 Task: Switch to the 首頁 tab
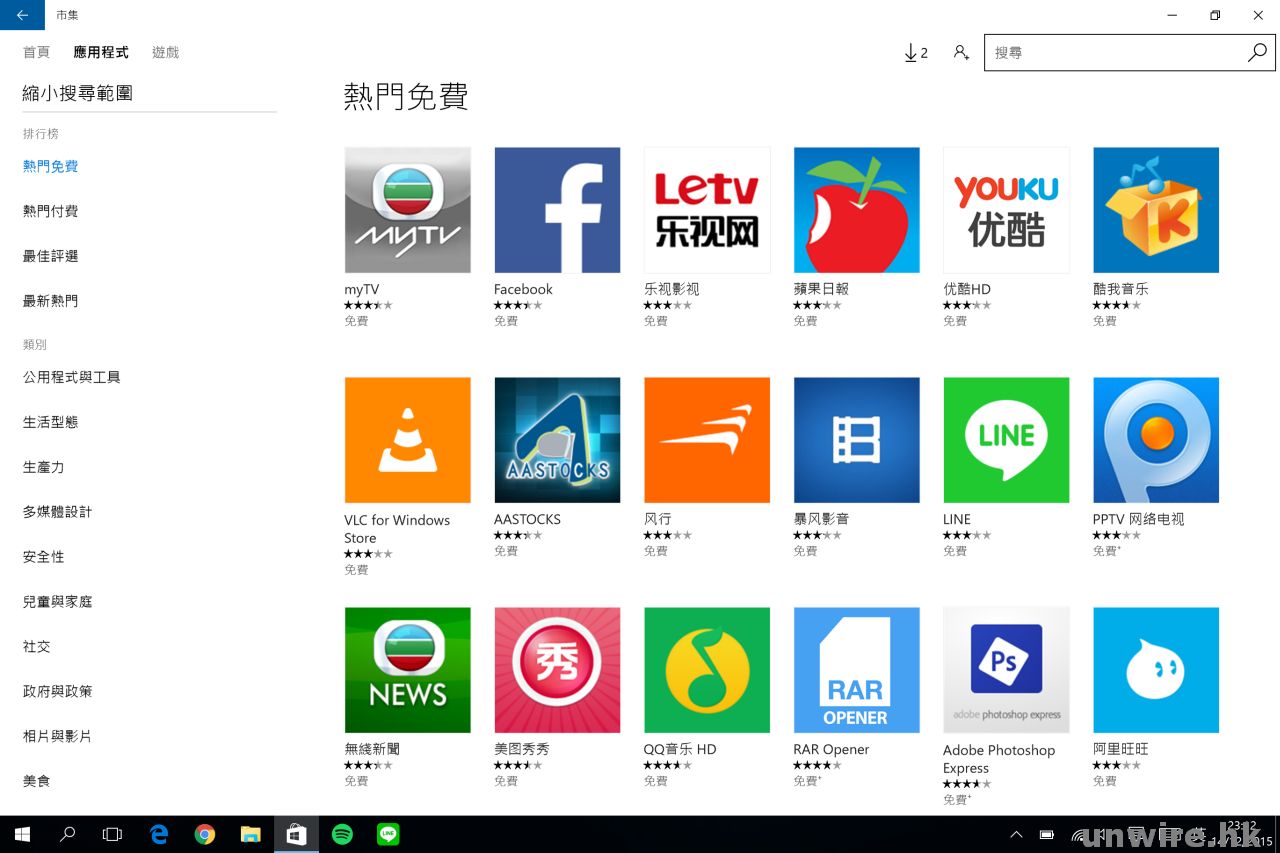pos(36,52)
